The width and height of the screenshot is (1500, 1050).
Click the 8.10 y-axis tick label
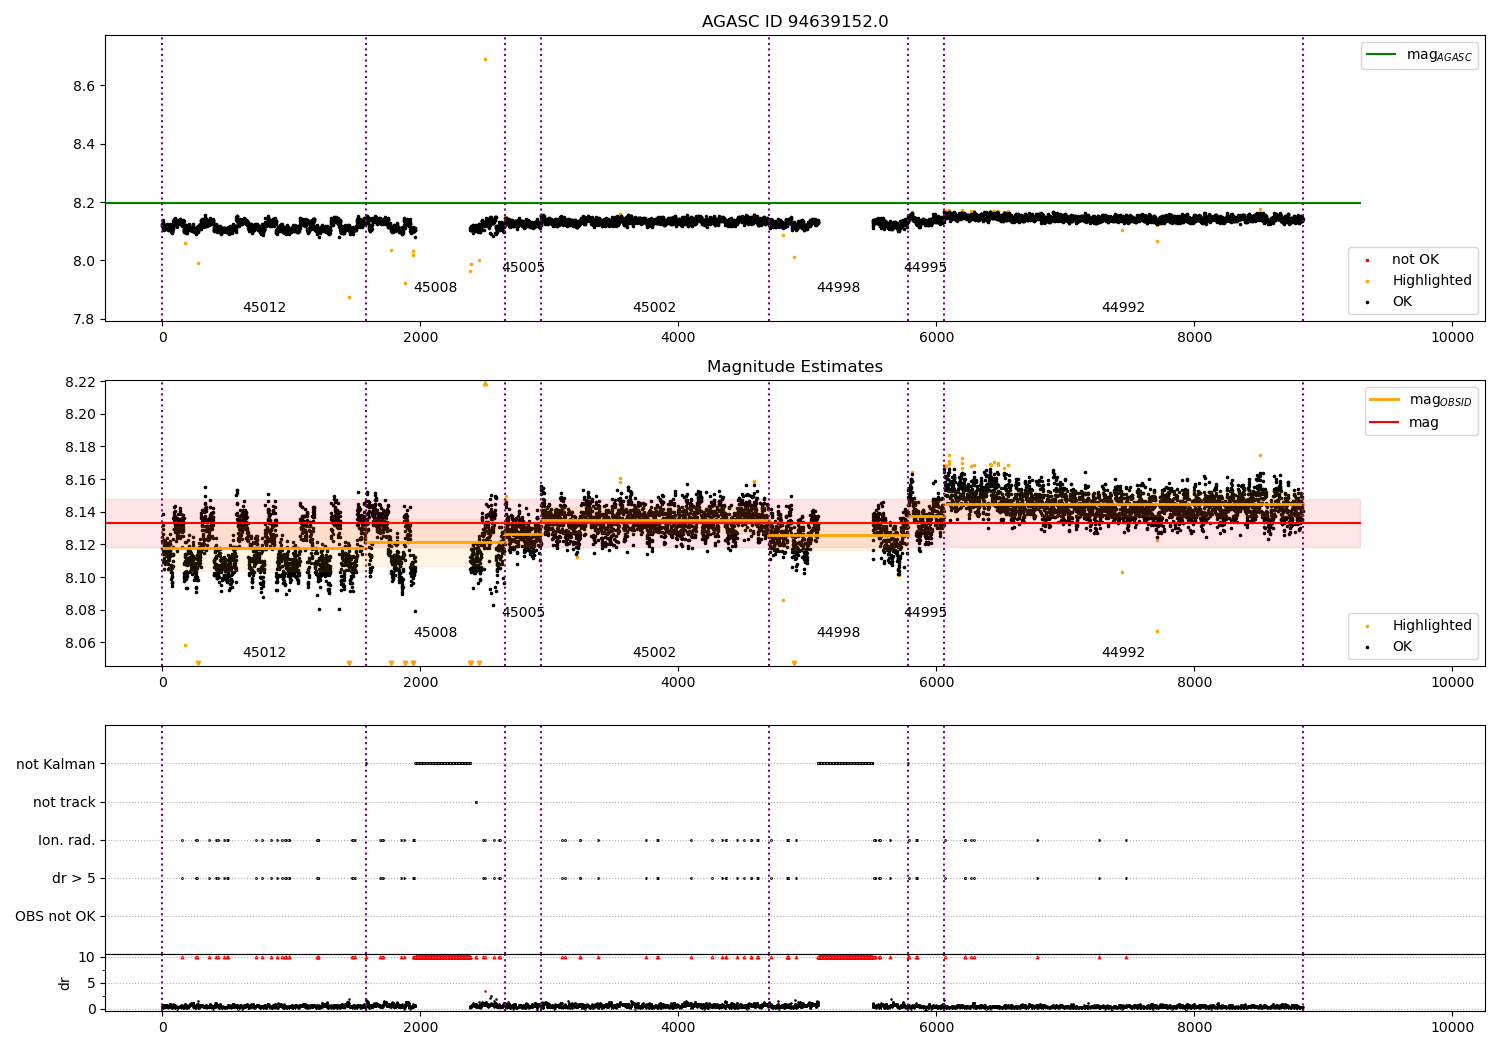point(80,578)
